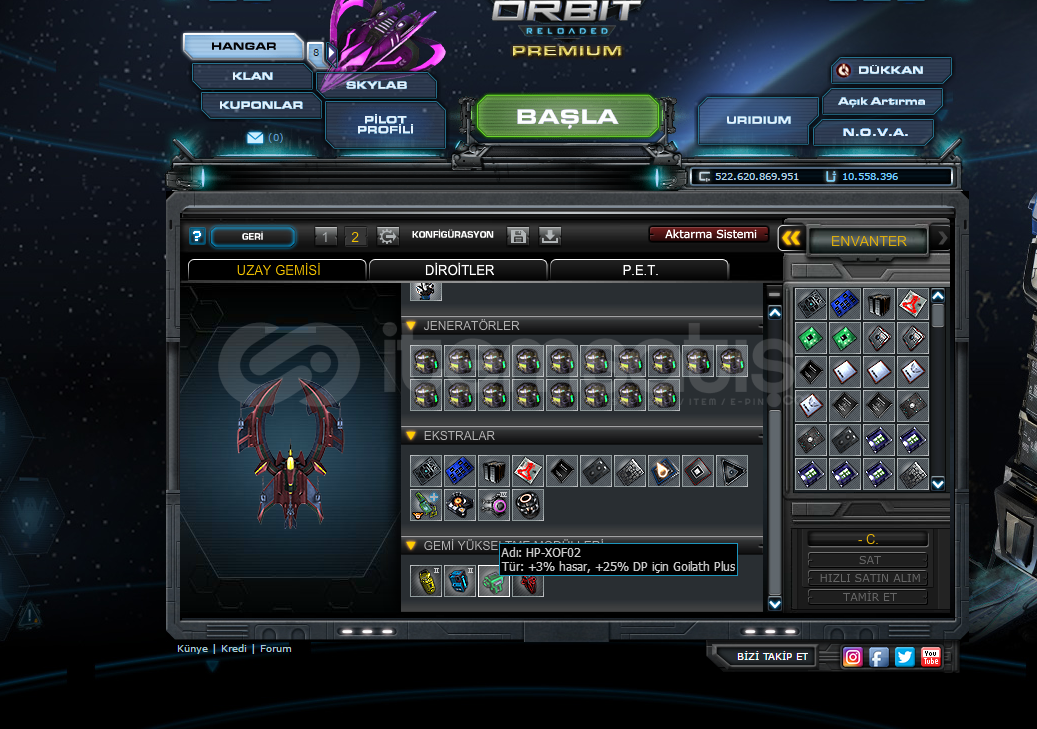The image size is (1037, 729).
Task: Pick the gray circuit chip in ENVANTER's last row
Action: 913,474
